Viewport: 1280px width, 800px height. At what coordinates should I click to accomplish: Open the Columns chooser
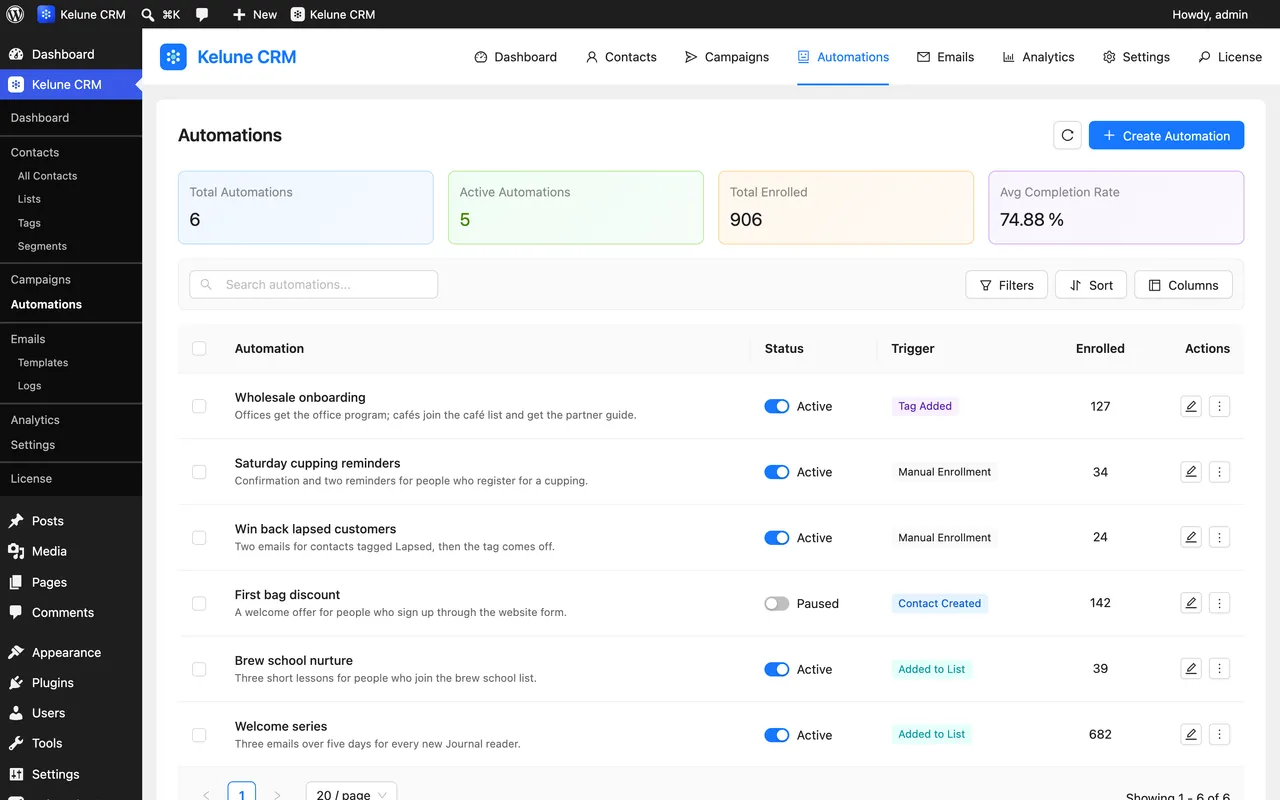(x=1183, y=285)
